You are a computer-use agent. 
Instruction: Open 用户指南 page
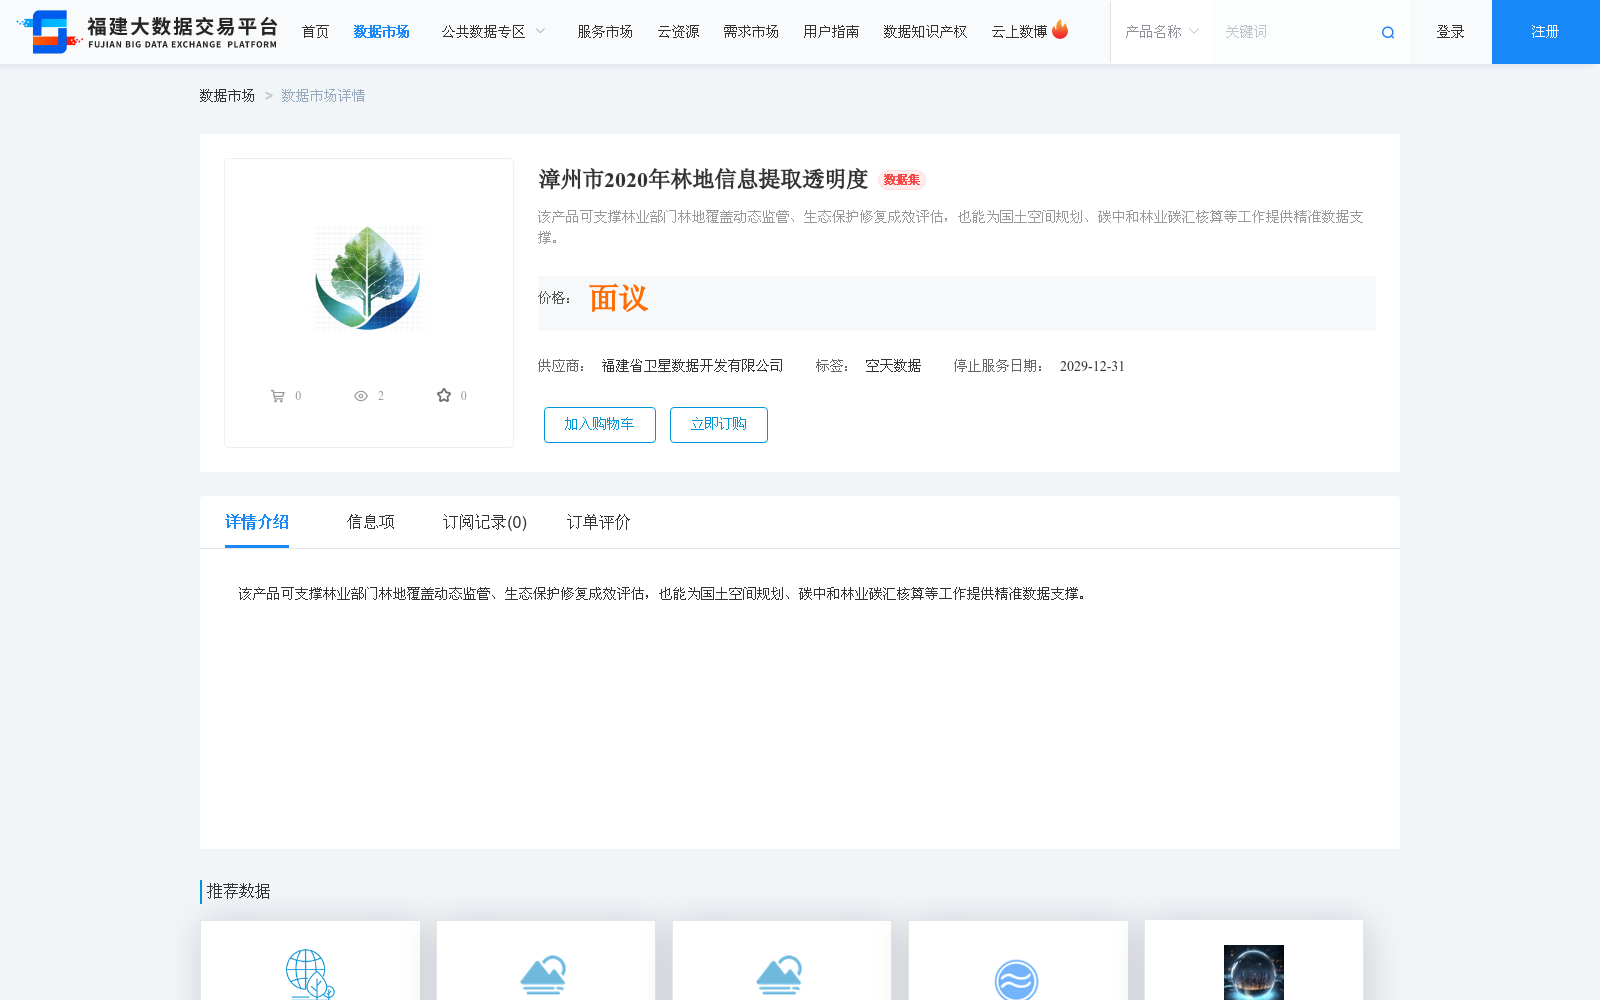point(831,32)
